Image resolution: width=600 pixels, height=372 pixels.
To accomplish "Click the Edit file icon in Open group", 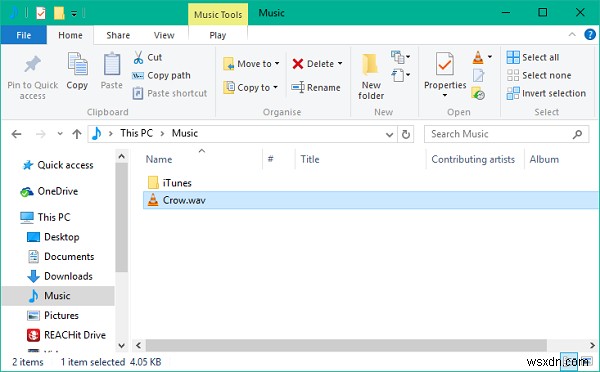I will click(x=478, y=75).
